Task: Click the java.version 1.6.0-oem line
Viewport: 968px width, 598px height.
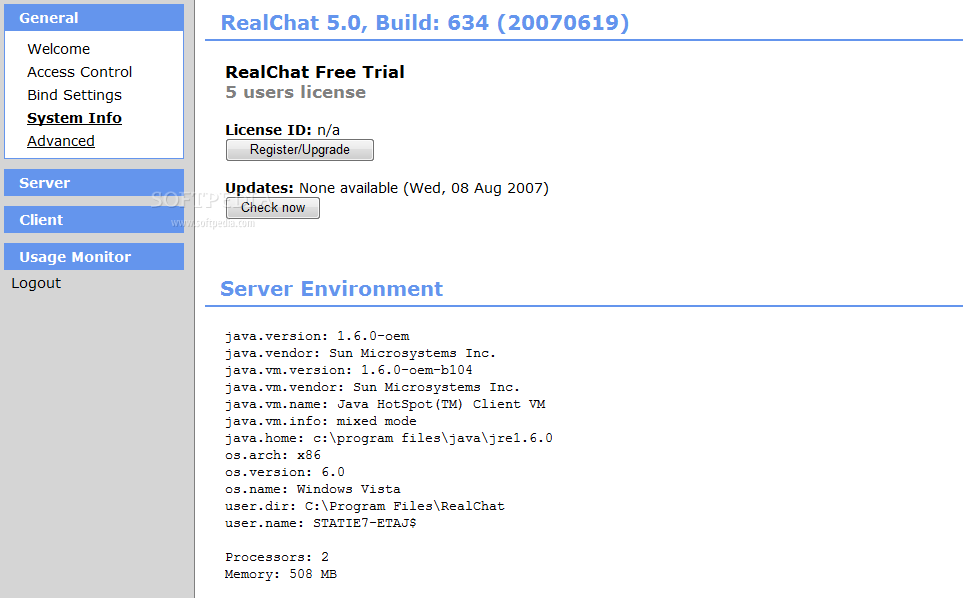Action: click(317, 336)
